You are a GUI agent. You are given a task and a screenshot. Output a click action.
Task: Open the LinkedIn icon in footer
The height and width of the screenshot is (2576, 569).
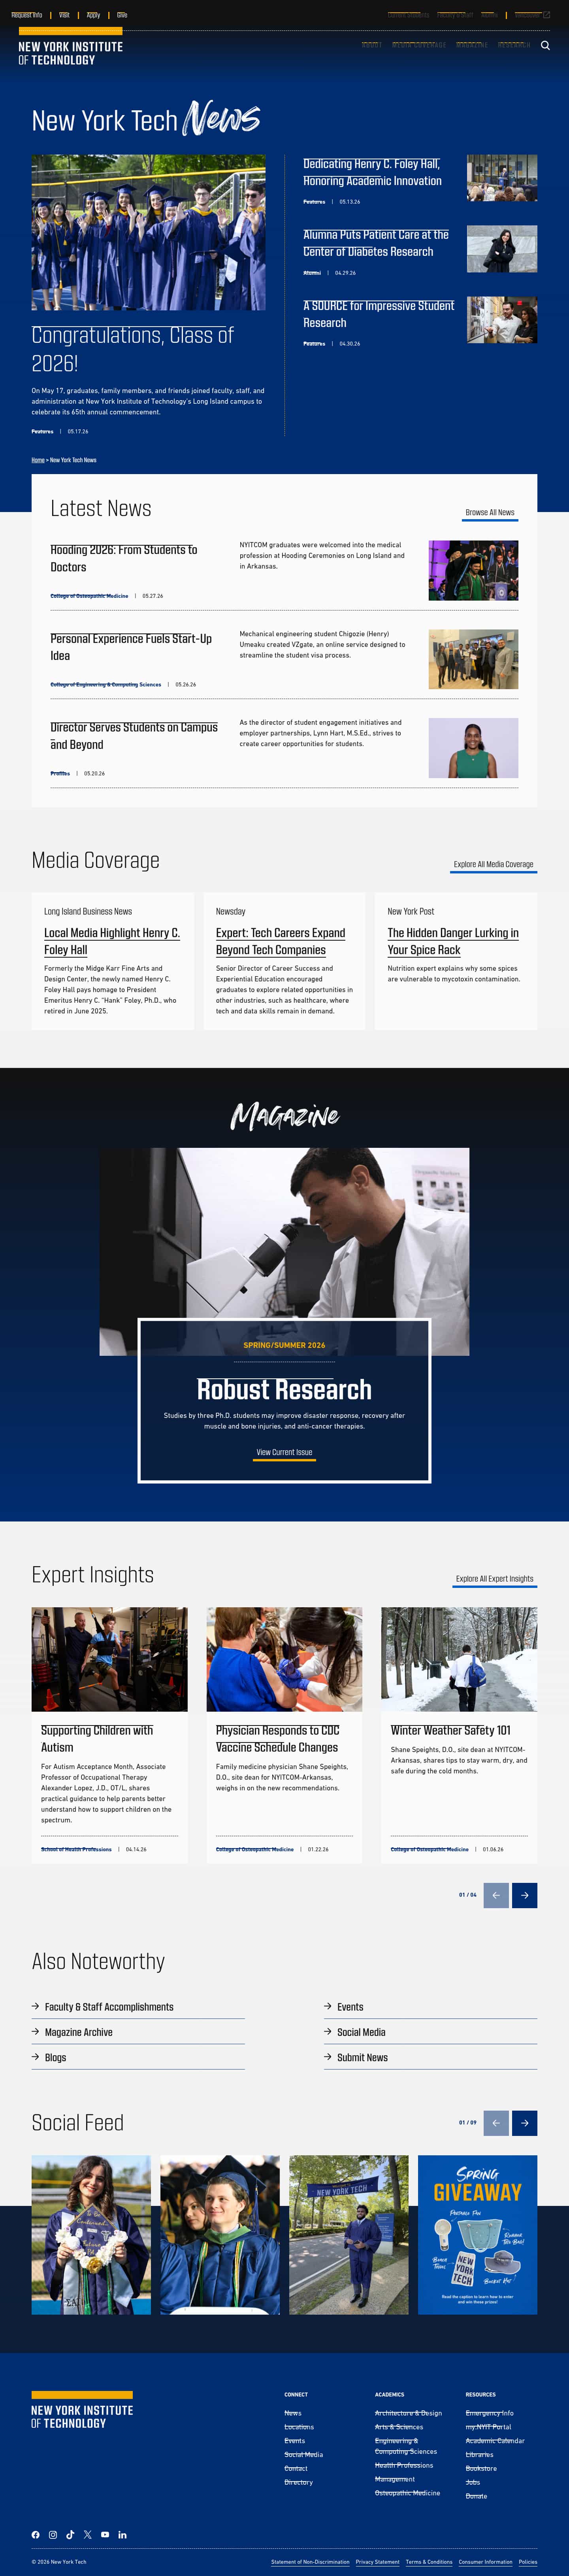pos(122,2534)
